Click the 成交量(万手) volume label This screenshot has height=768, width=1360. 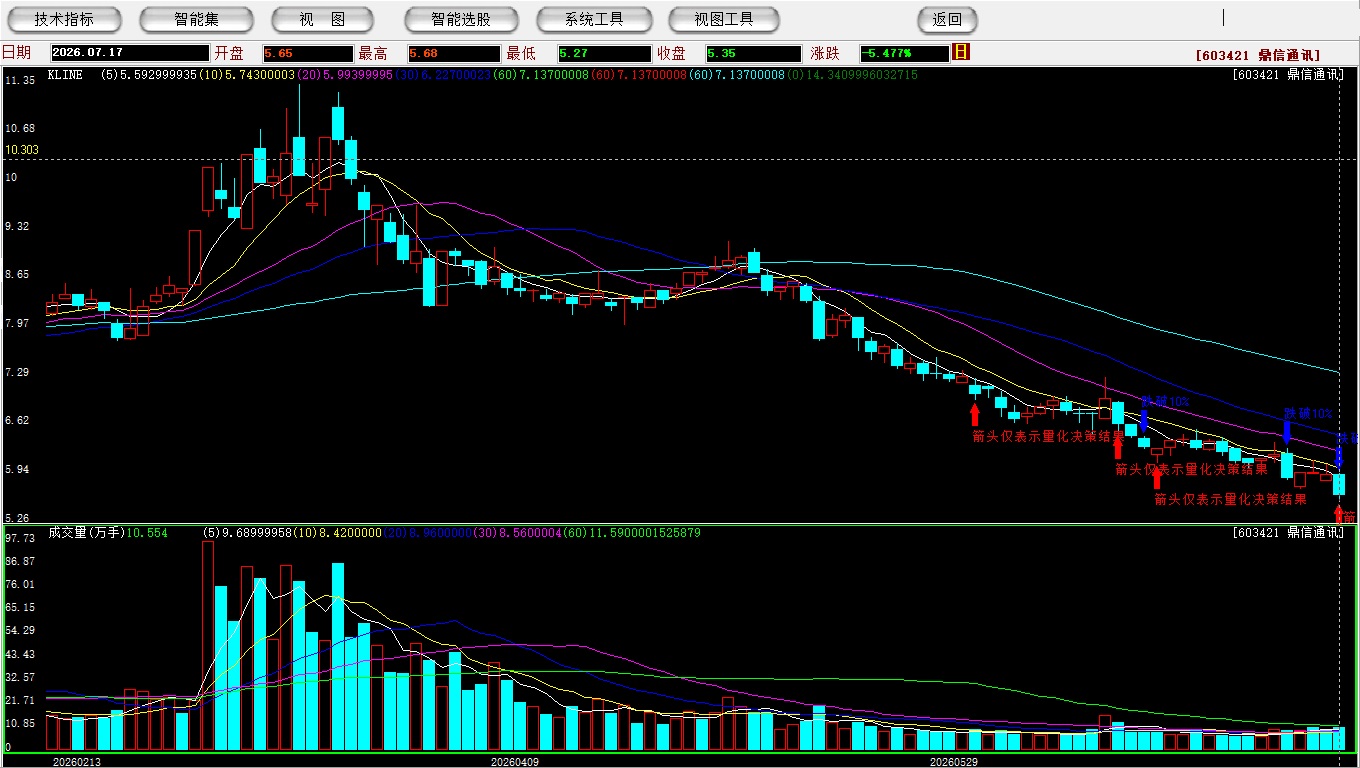pyautogui.click(x=86, y=533)
